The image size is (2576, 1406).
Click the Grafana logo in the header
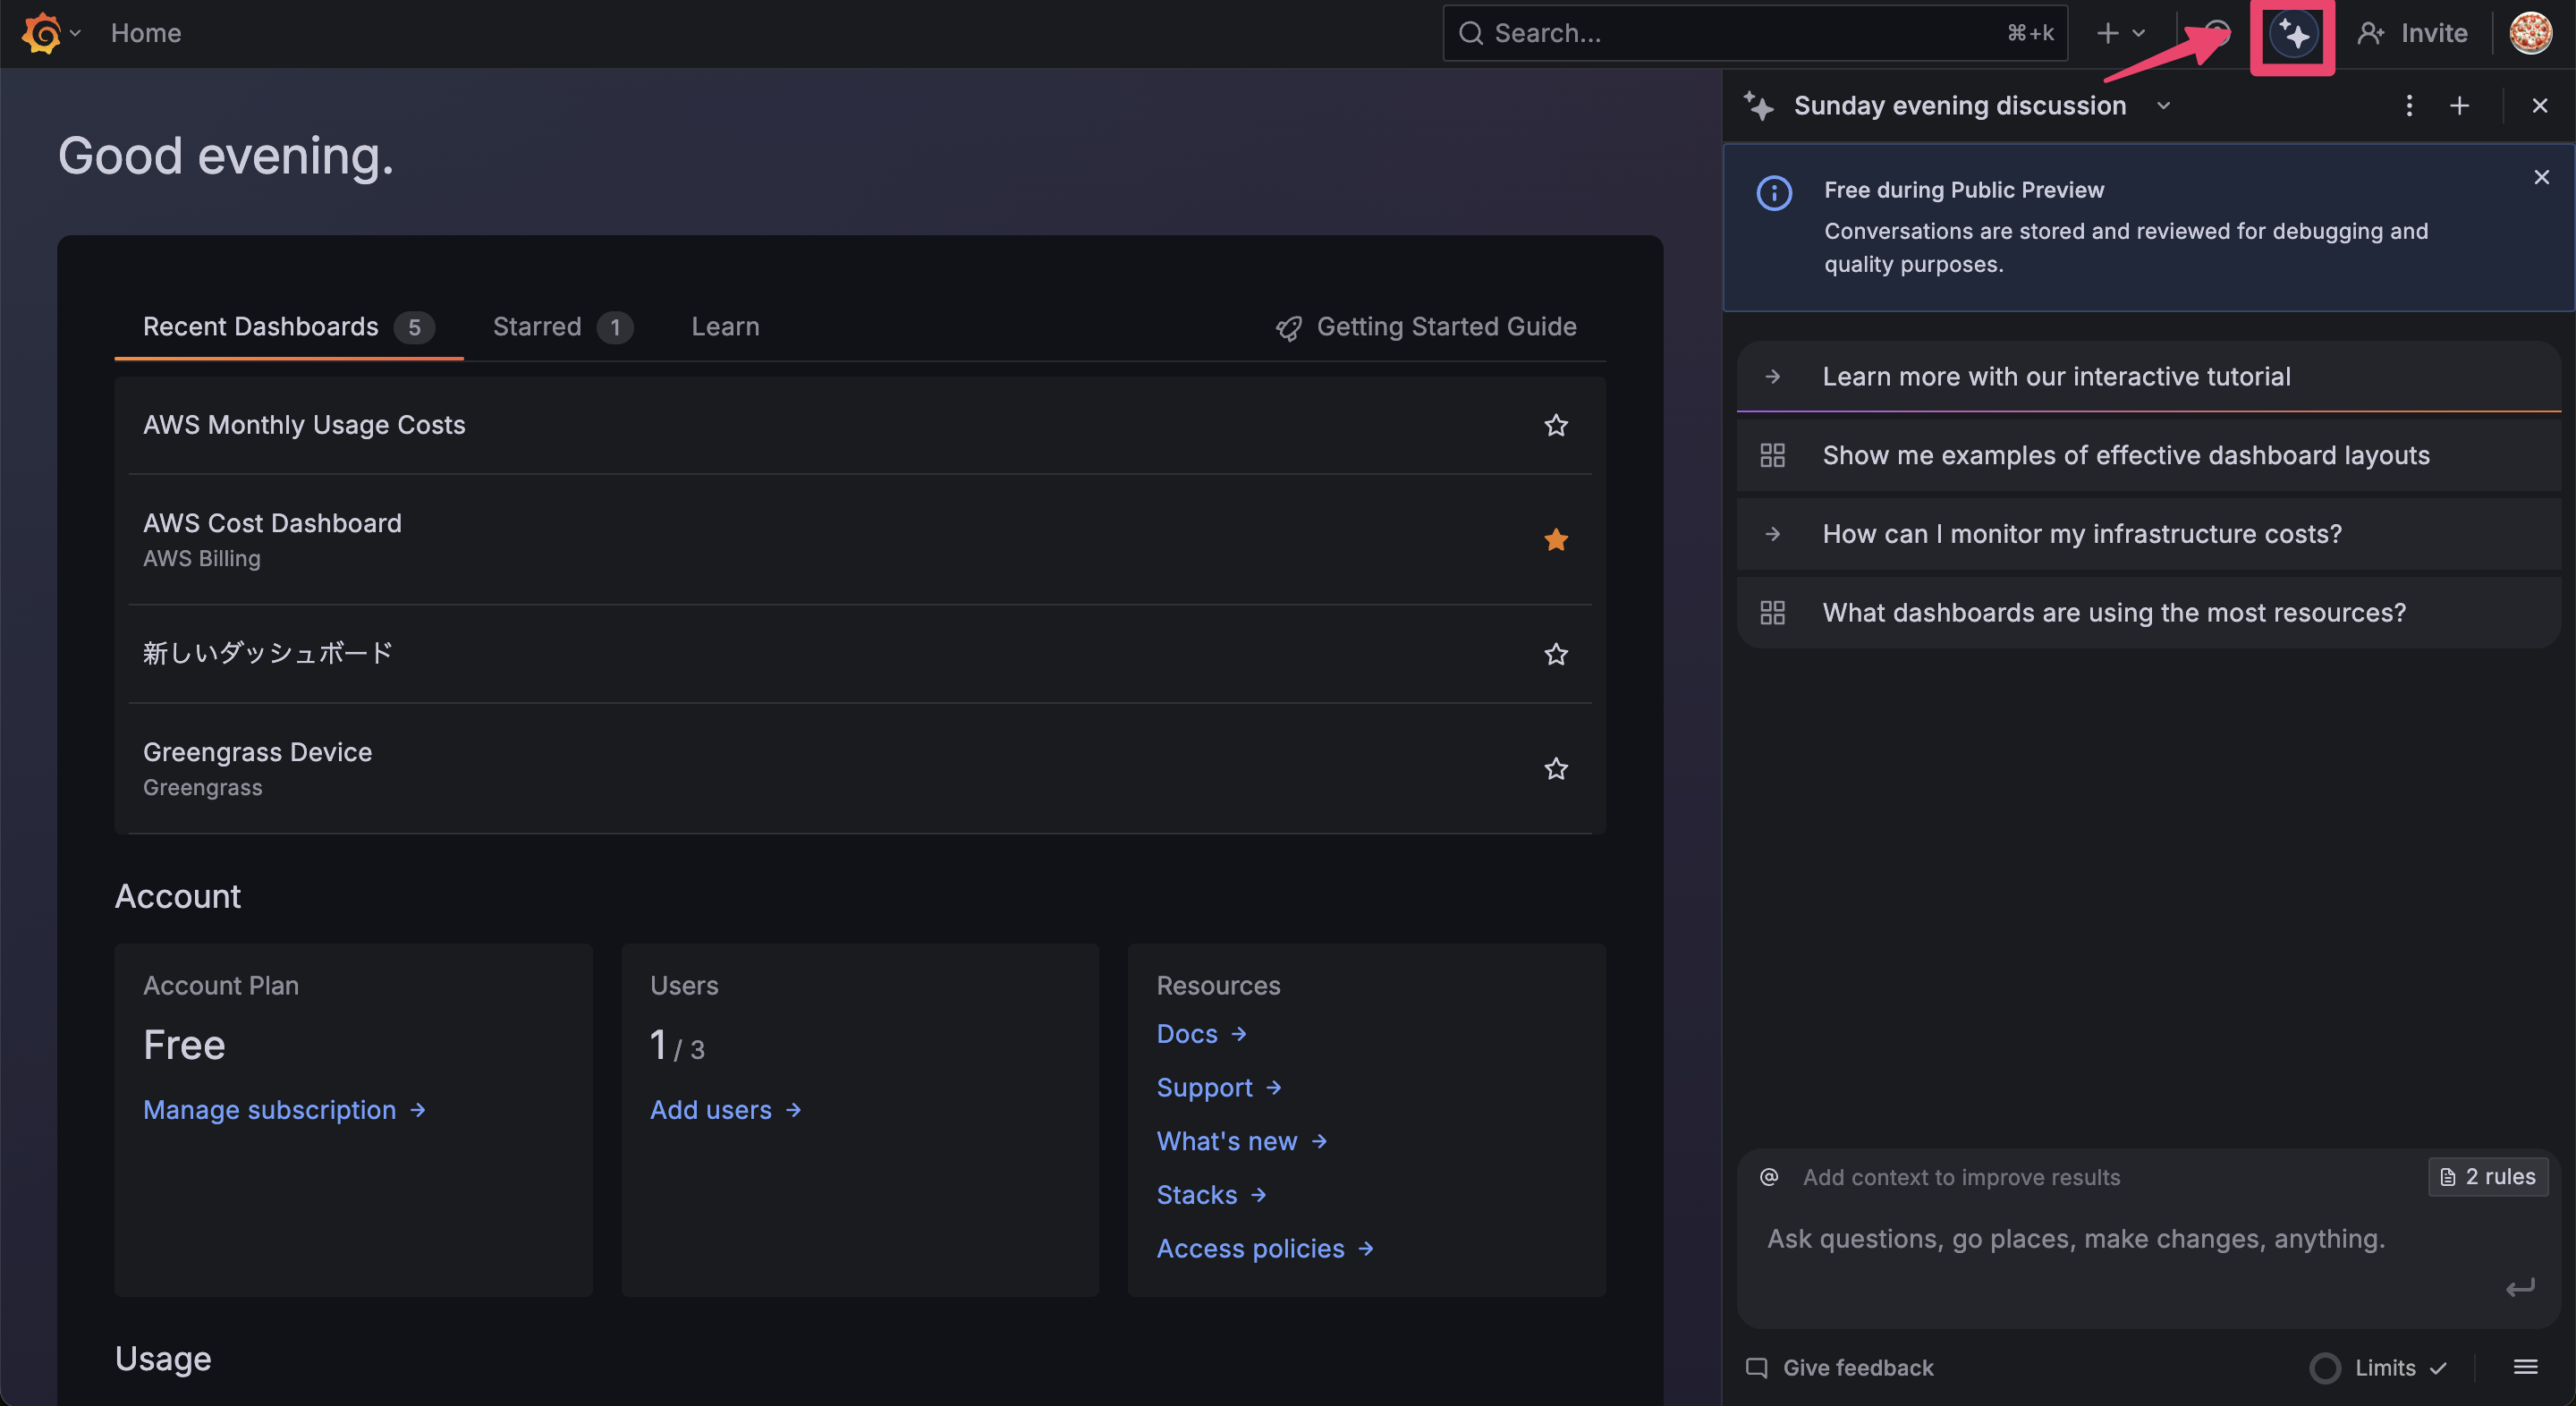click(41, 33)
